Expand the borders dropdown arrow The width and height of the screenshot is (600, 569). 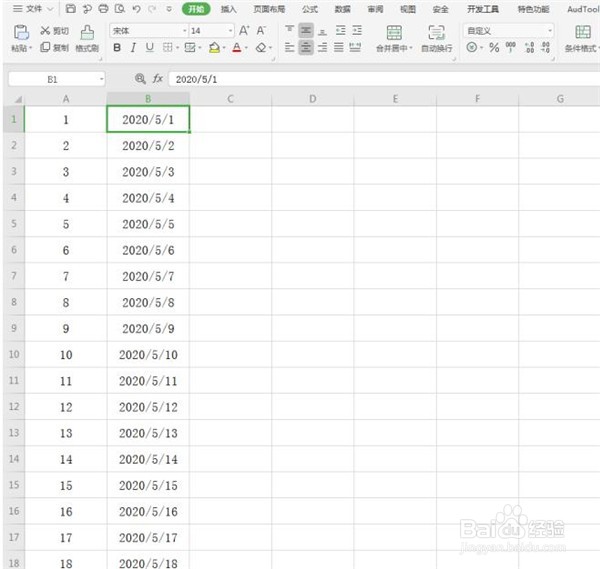click(178, 47)
